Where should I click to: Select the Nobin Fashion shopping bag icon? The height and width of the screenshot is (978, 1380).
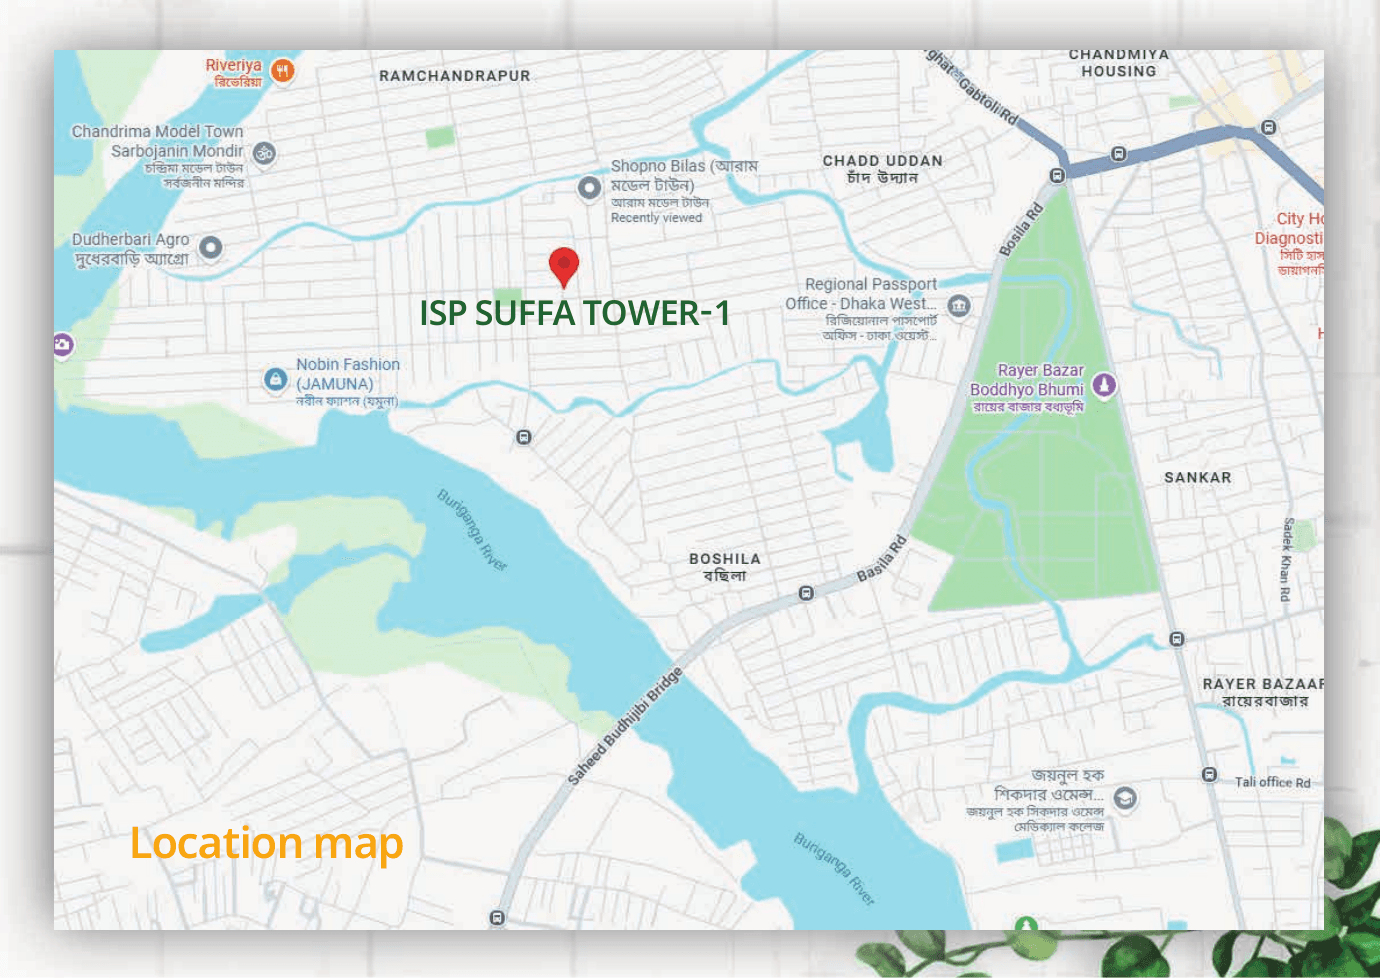point(275,380)
